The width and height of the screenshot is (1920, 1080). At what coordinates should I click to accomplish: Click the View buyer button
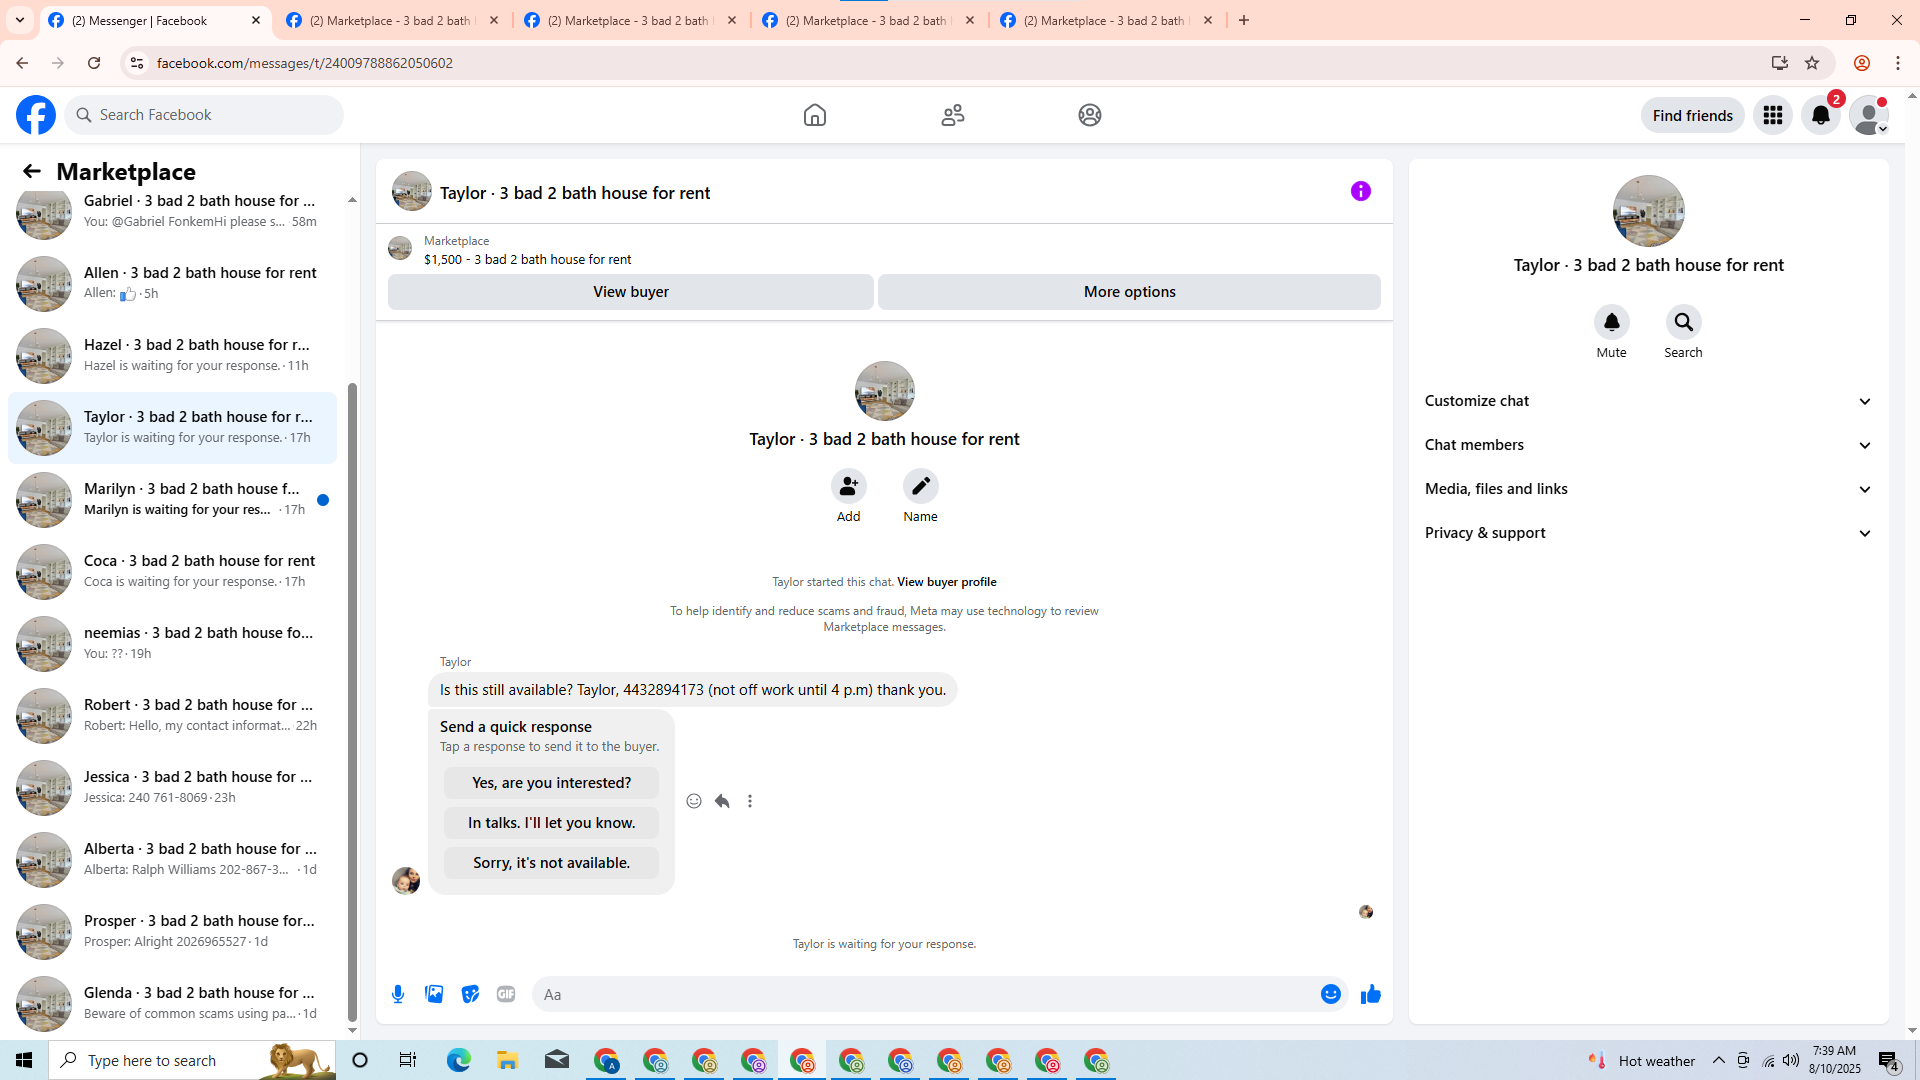click(x=630, y=292)
